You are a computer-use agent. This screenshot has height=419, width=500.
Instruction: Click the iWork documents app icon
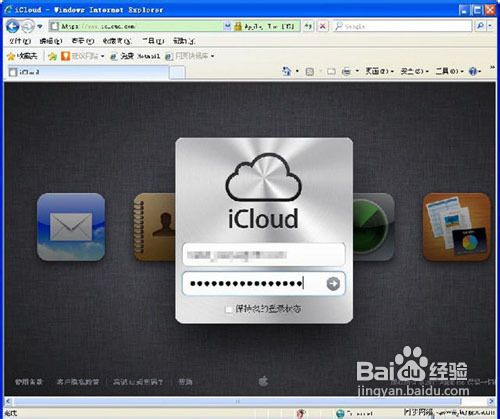click(457, 227)
